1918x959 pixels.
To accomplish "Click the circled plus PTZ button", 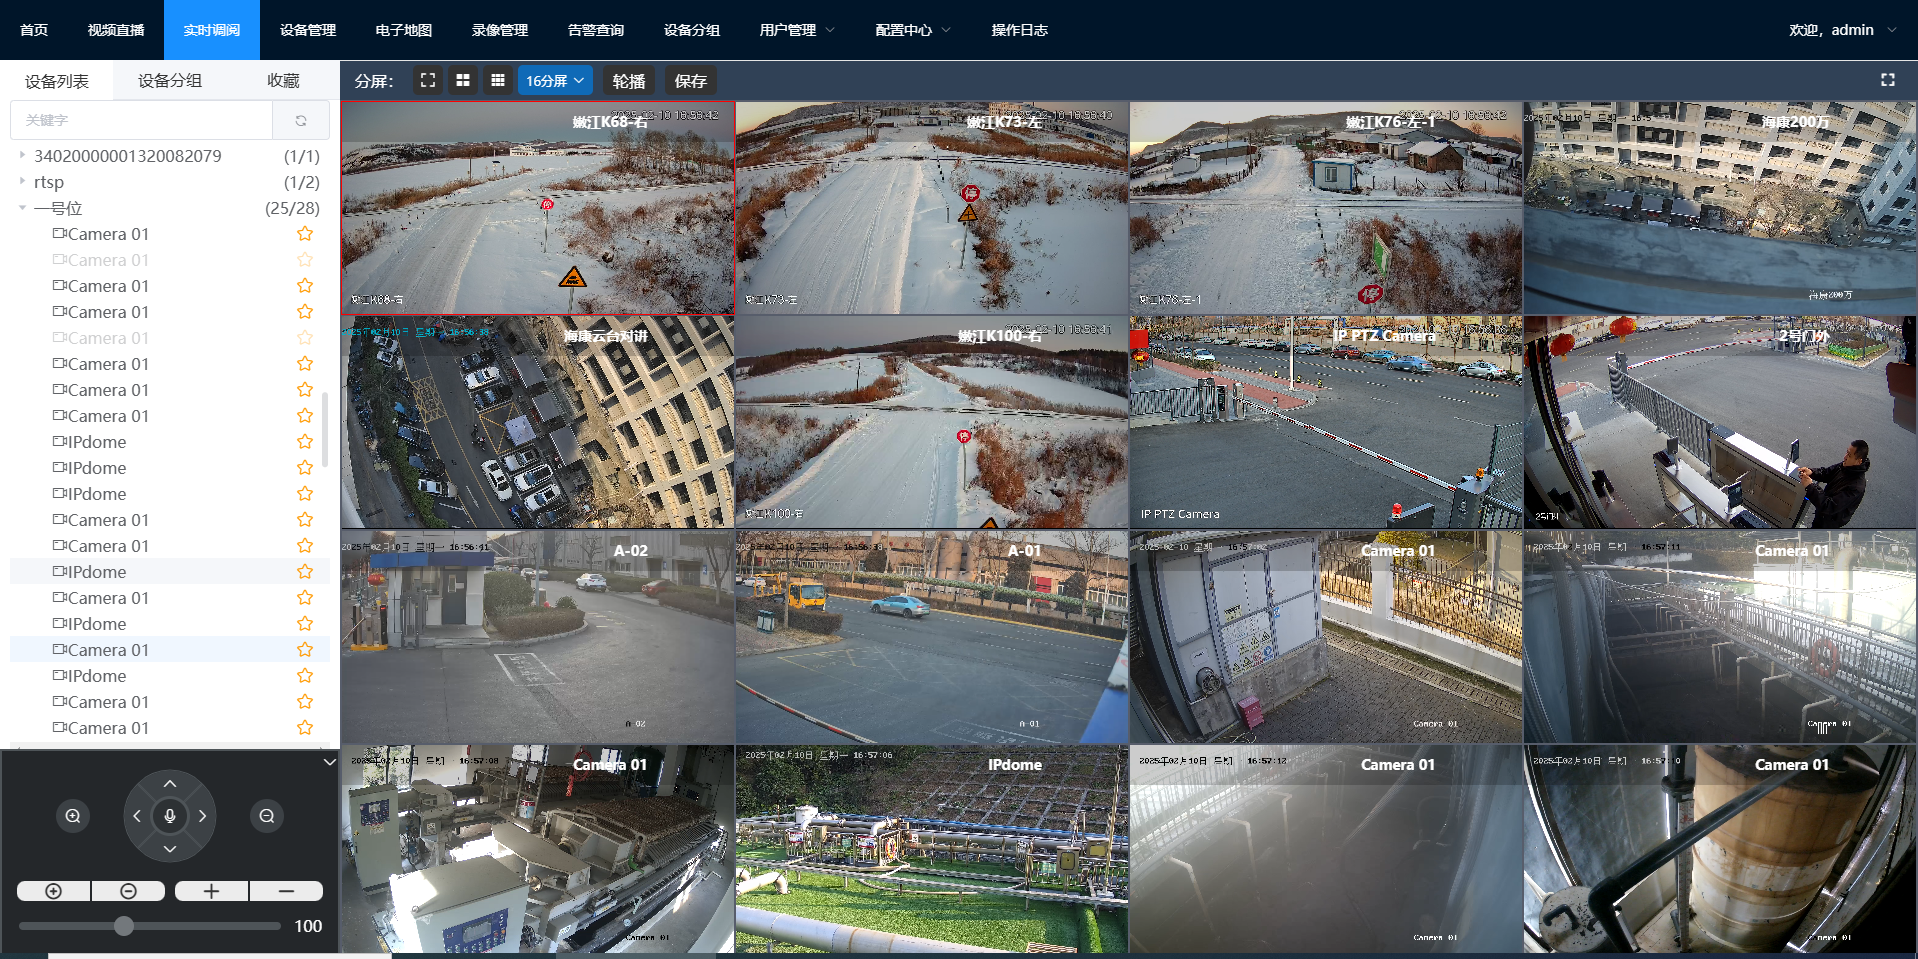I will 54,891.
